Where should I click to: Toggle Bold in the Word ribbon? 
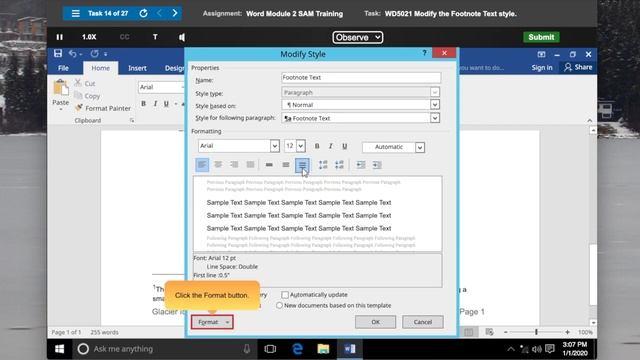pos(143,104)
